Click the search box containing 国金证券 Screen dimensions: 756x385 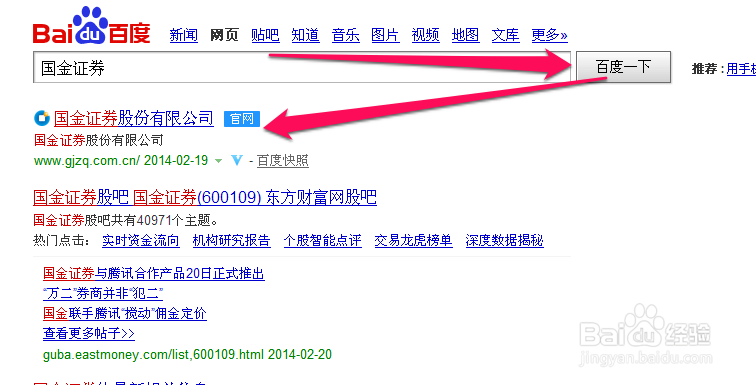tap(302, 67)
